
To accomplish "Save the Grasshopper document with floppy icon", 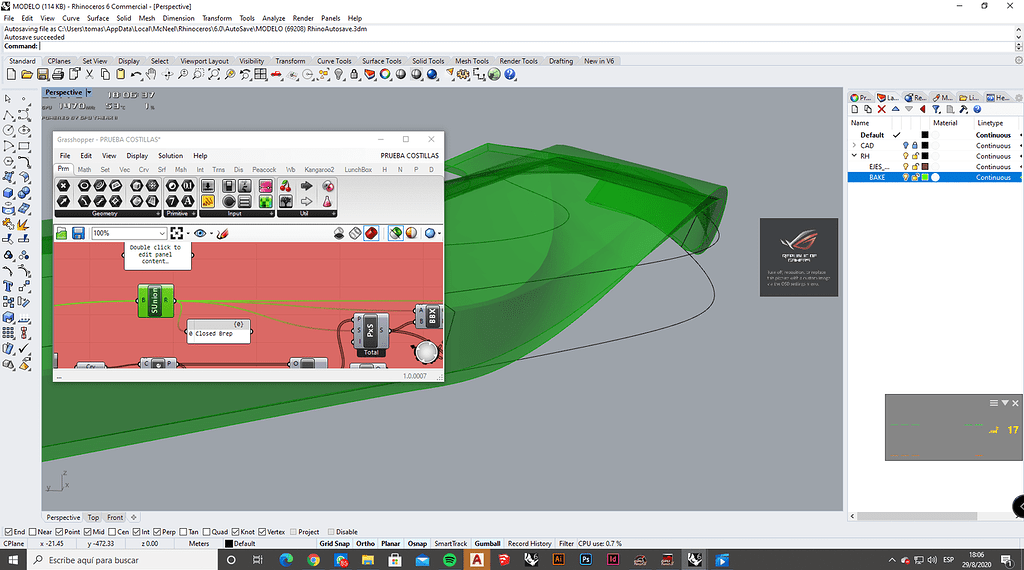I will 78,233.
